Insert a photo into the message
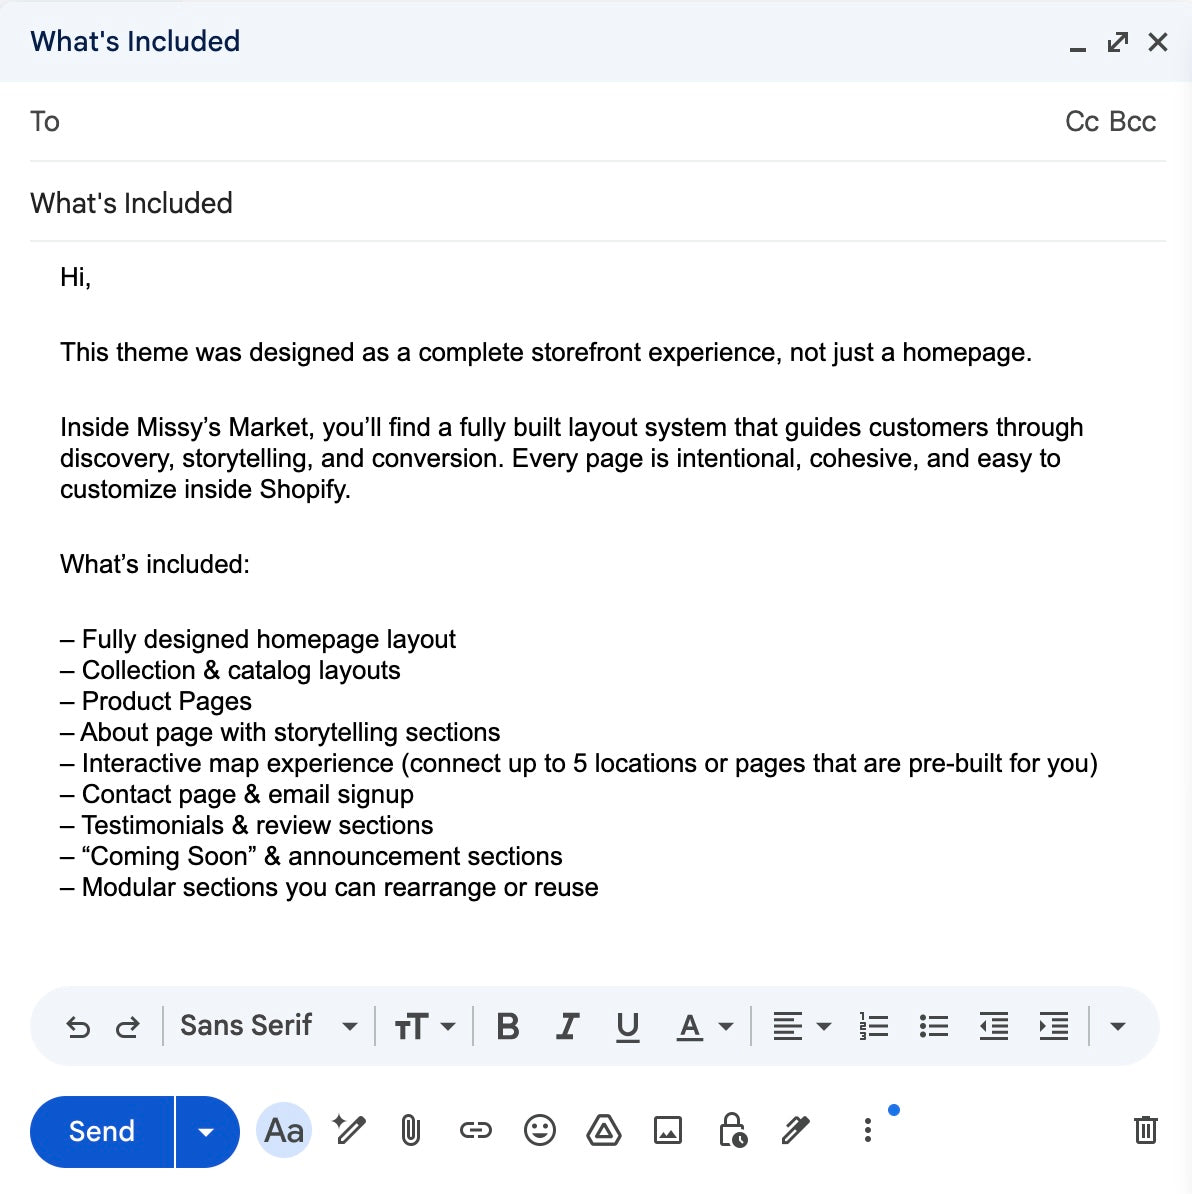 pyautogui.click(x=668, y=1131)
